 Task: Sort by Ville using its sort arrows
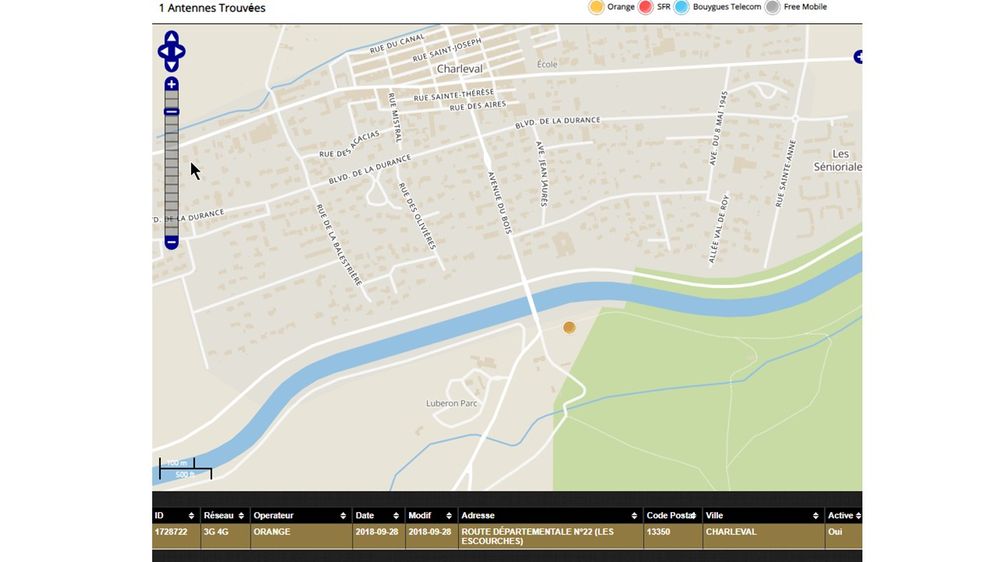coord(816,515)
